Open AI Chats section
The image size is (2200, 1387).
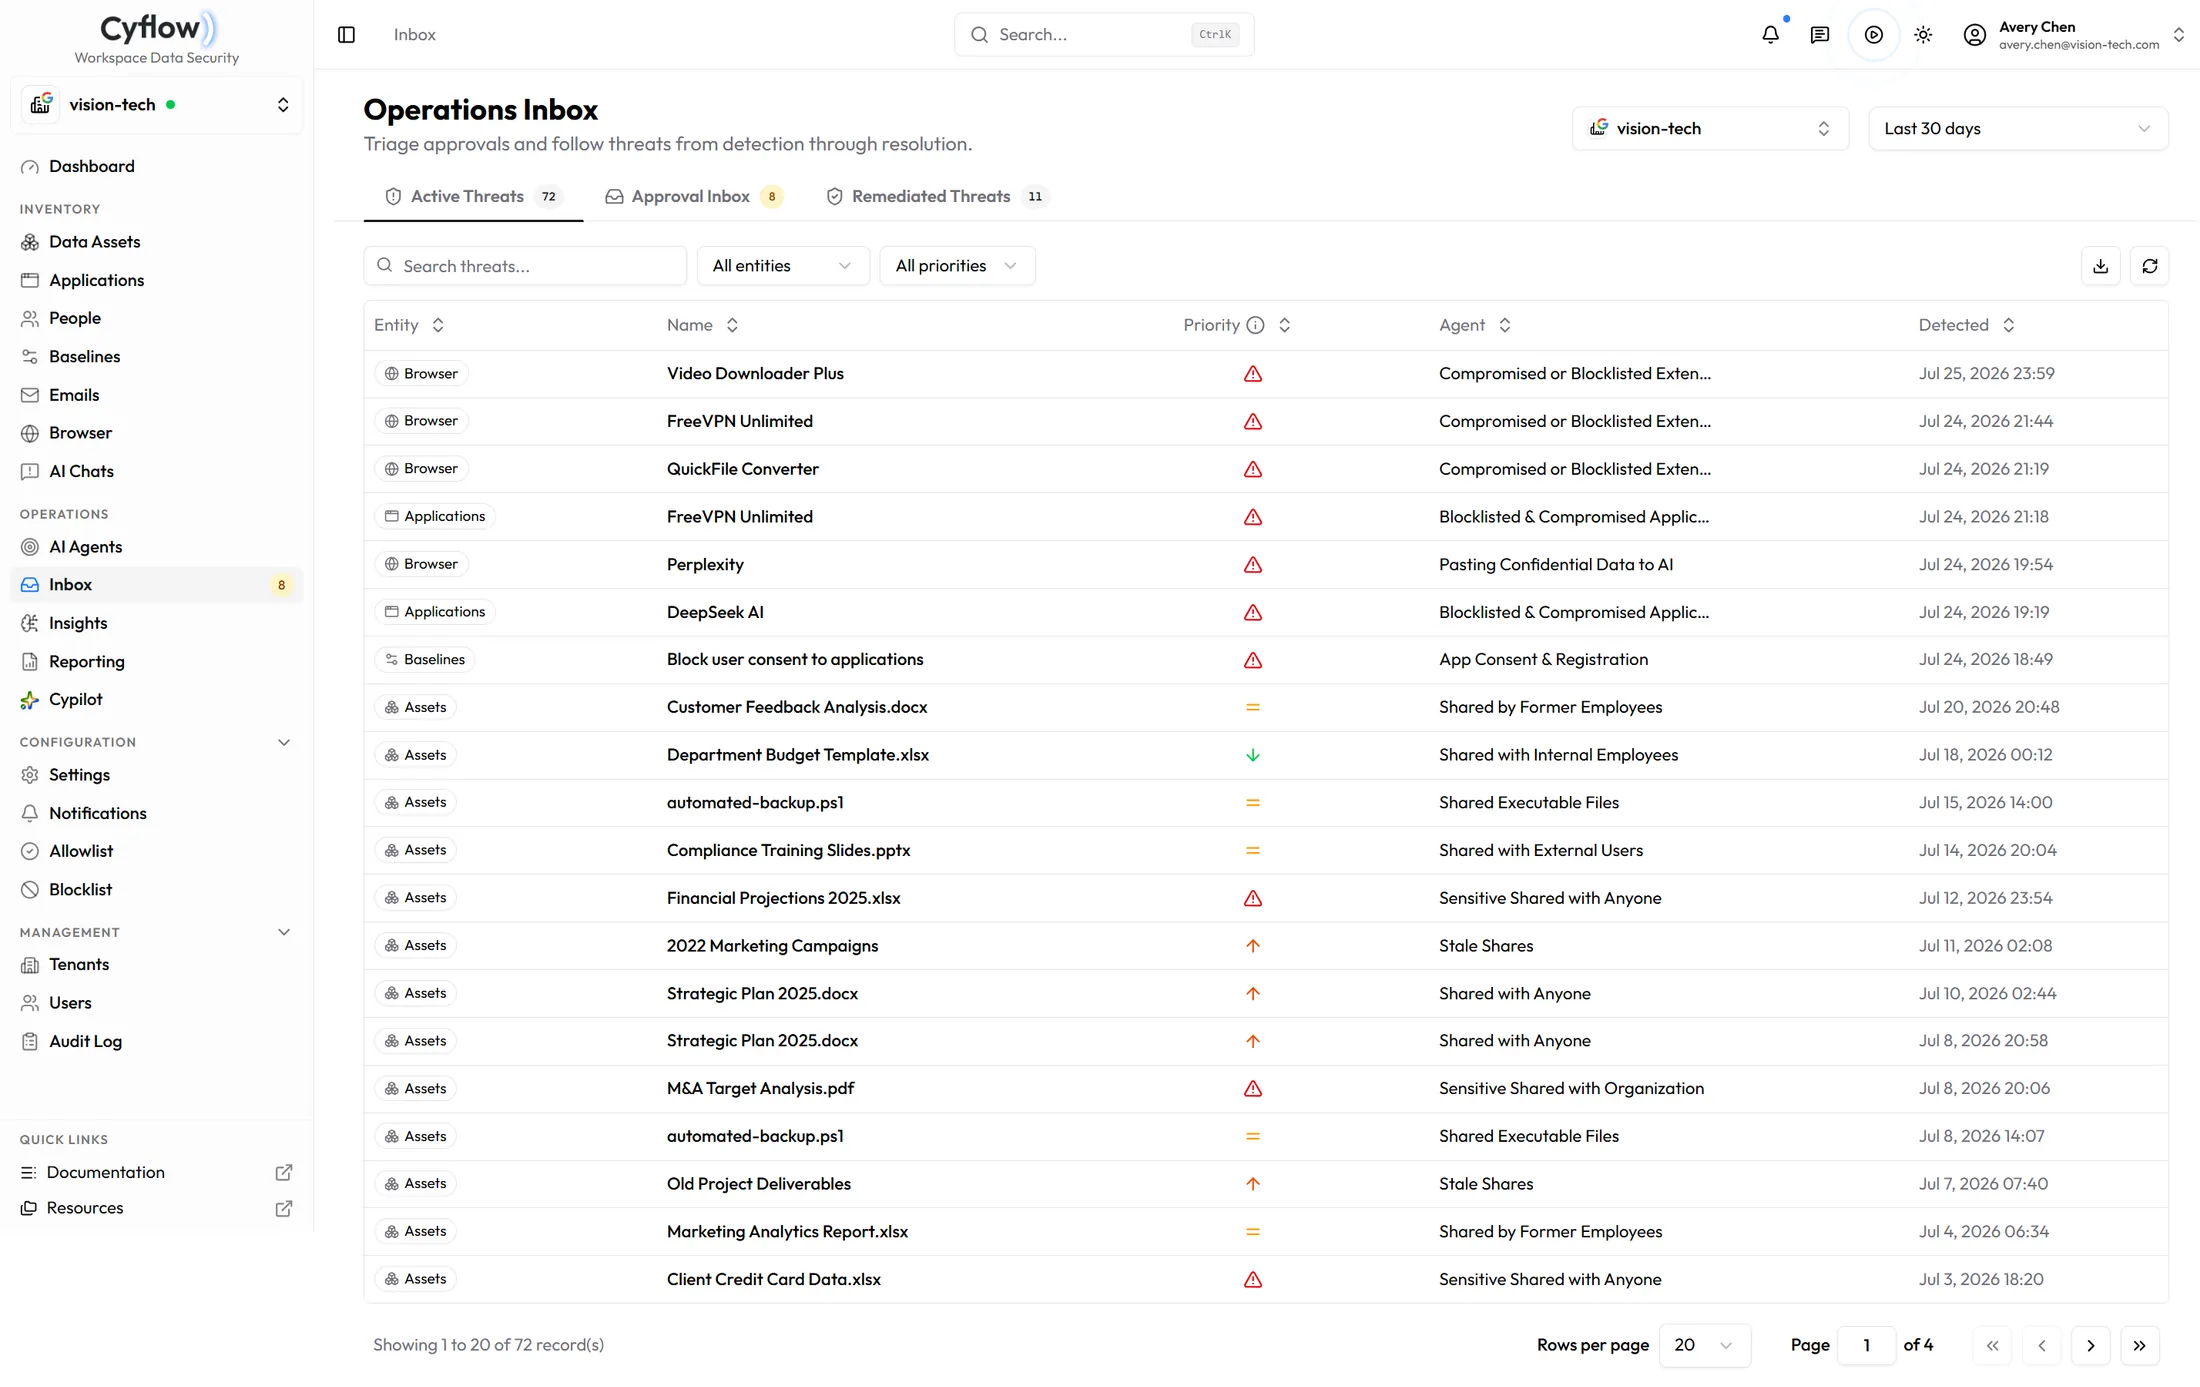click(81, 471)
